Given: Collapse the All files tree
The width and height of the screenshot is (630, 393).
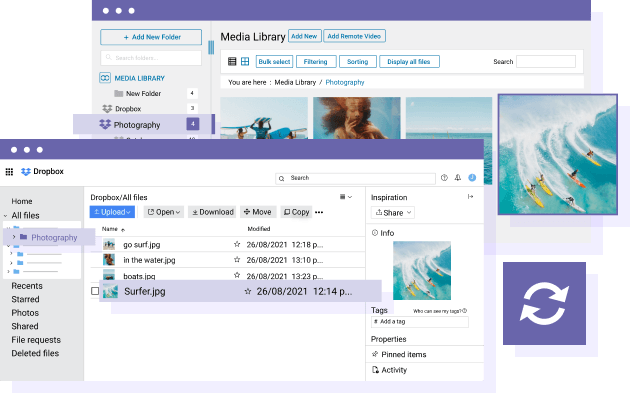Looking at the screenshot, I should click(6, 216).
